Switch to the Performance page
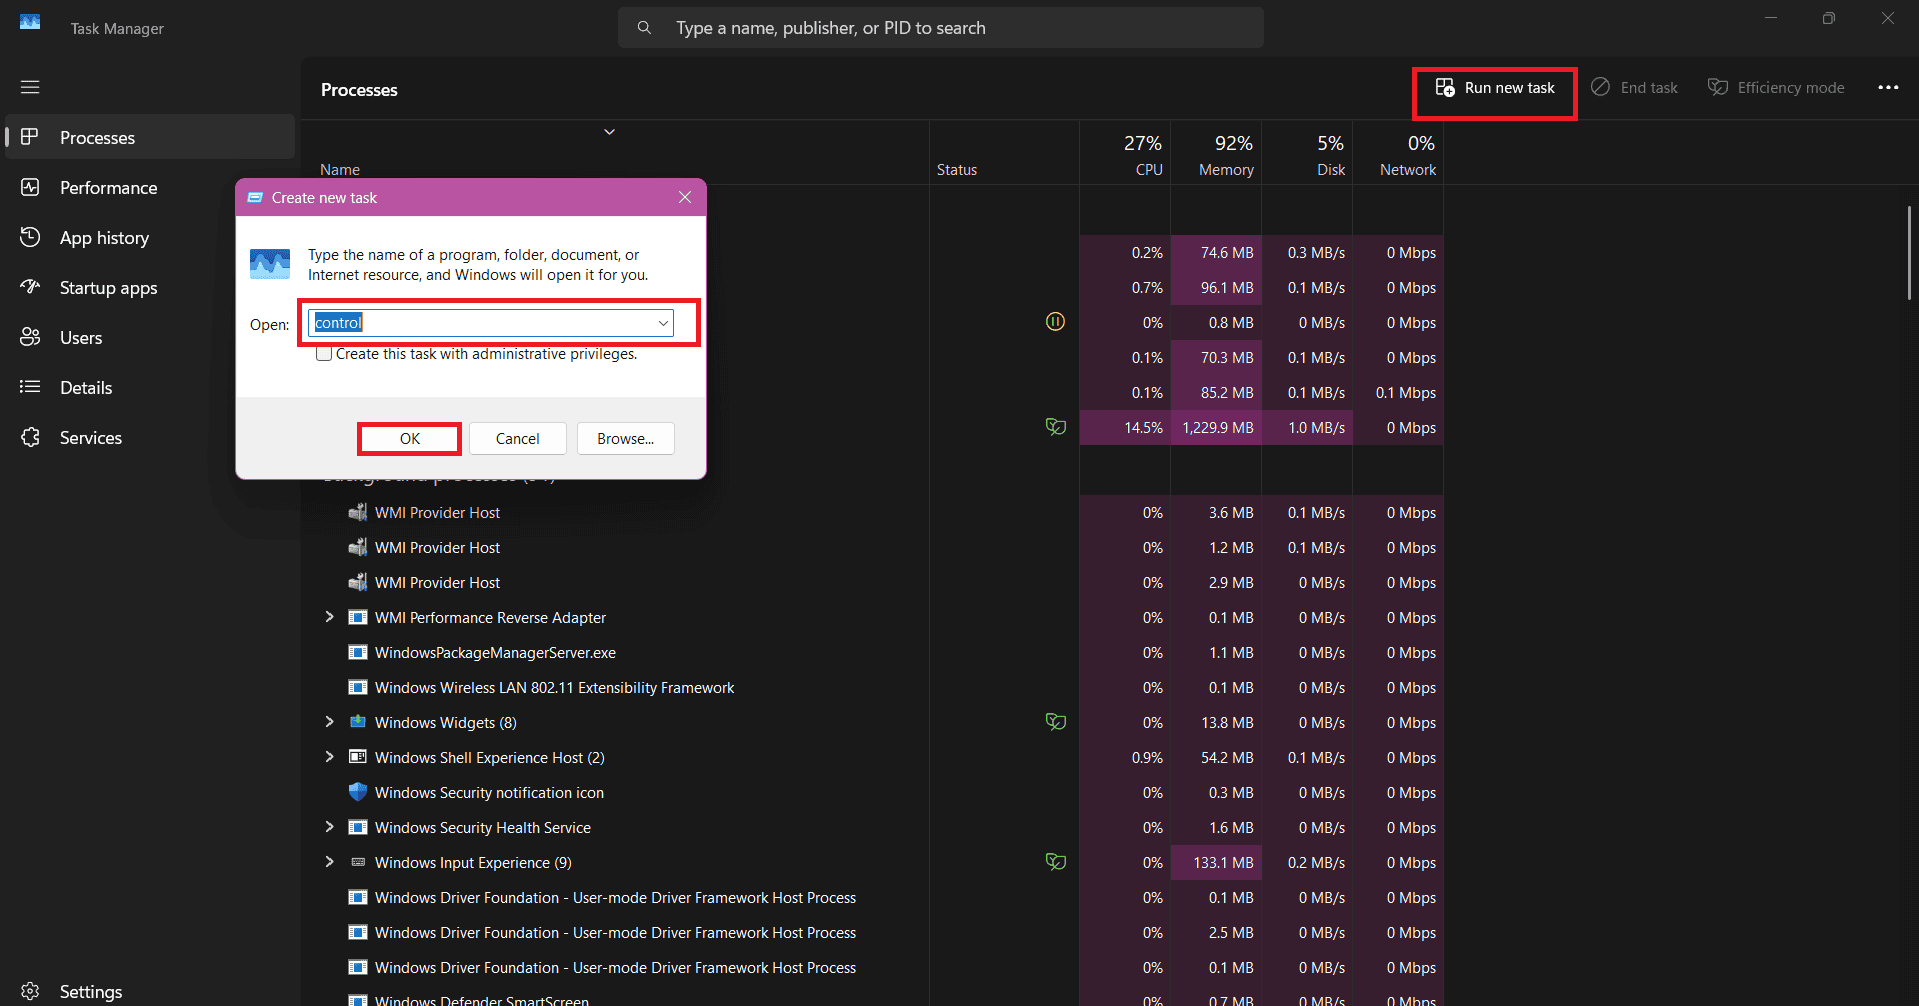Image resolution: width=1919 pixels, height=1006 pixels. [x=150, y=187]
